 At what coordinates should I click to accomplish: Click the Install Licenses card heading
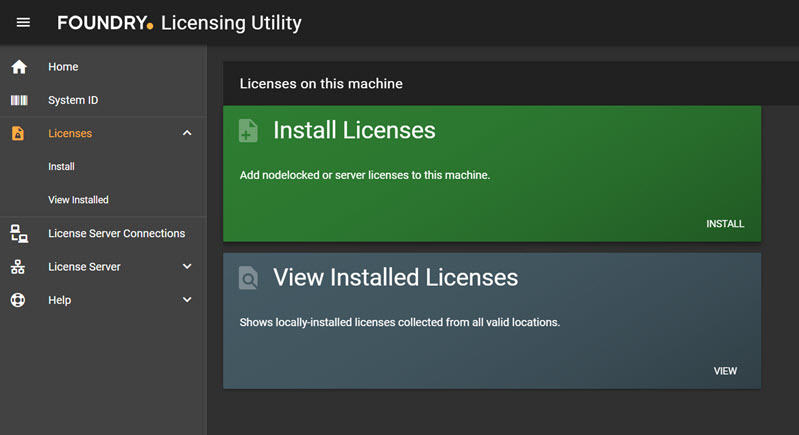point(354,131)
